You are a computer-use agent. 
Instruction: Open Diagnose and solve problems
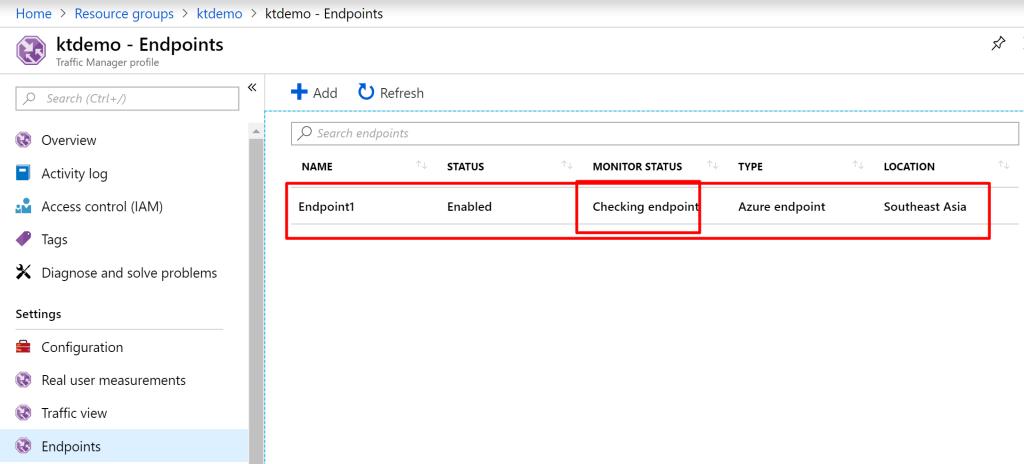click(x=129, y=273)
